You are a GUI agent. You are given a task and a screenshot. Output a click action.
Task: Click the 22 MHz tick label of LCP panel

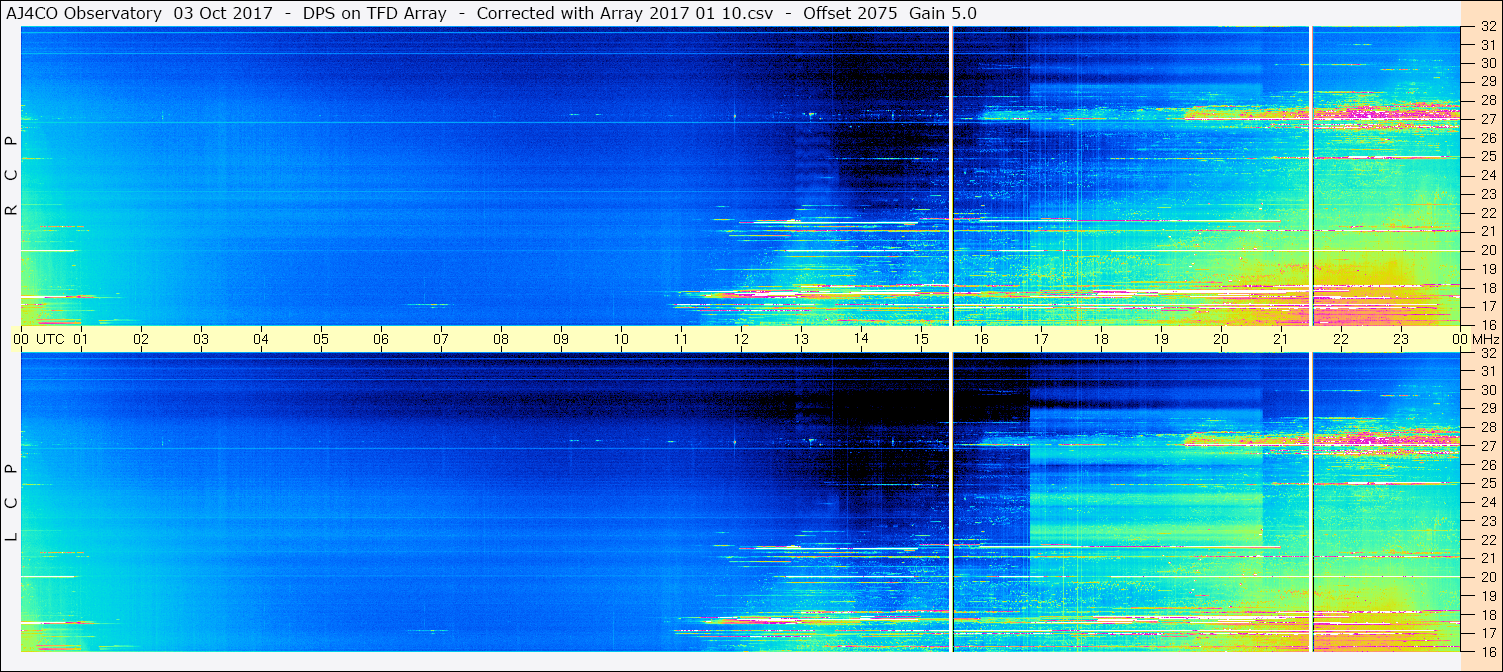[1487, 540]
